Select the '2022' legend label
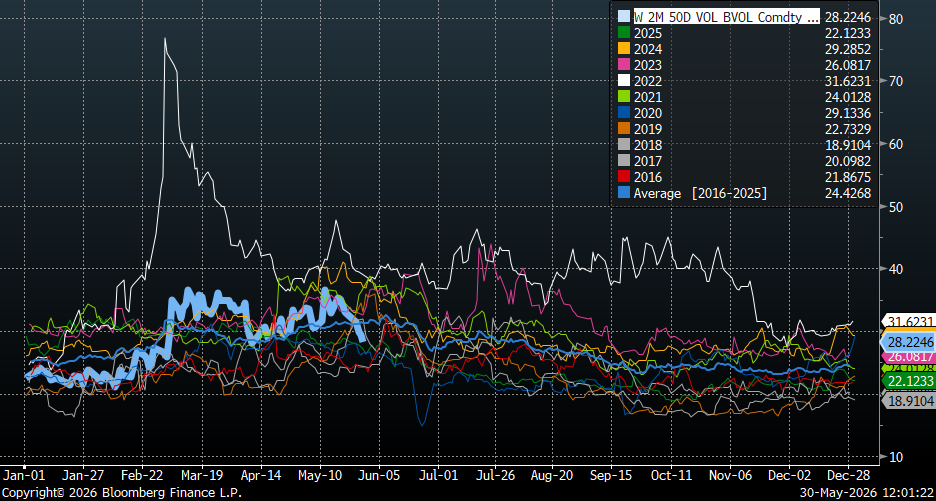936x501 pixels. [x=646, y=81]
